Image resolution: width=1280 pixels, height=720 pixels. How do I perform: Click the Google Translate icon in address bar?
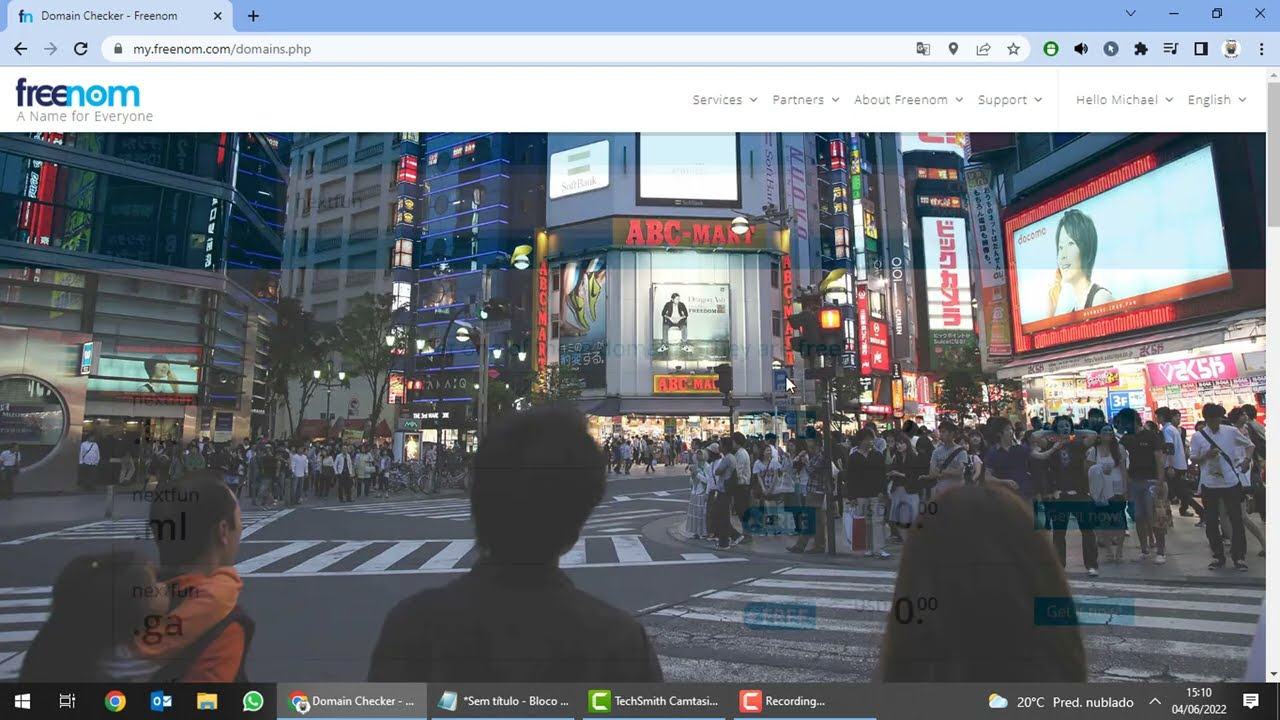click(x=923, y=48)
